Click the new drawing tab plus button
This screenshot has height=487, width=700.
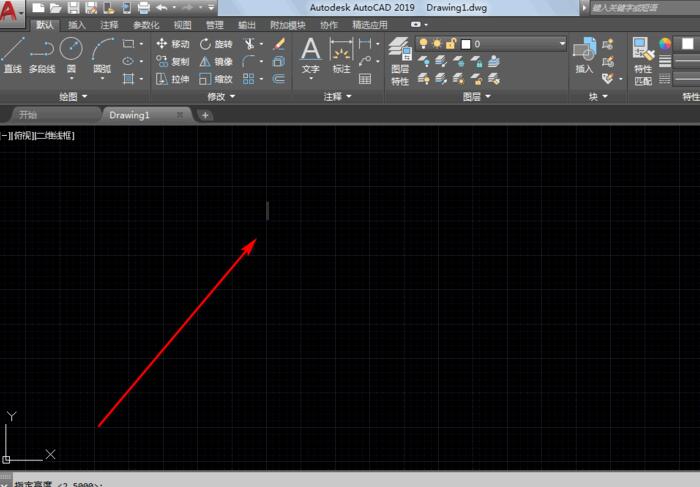click(205, 116)
